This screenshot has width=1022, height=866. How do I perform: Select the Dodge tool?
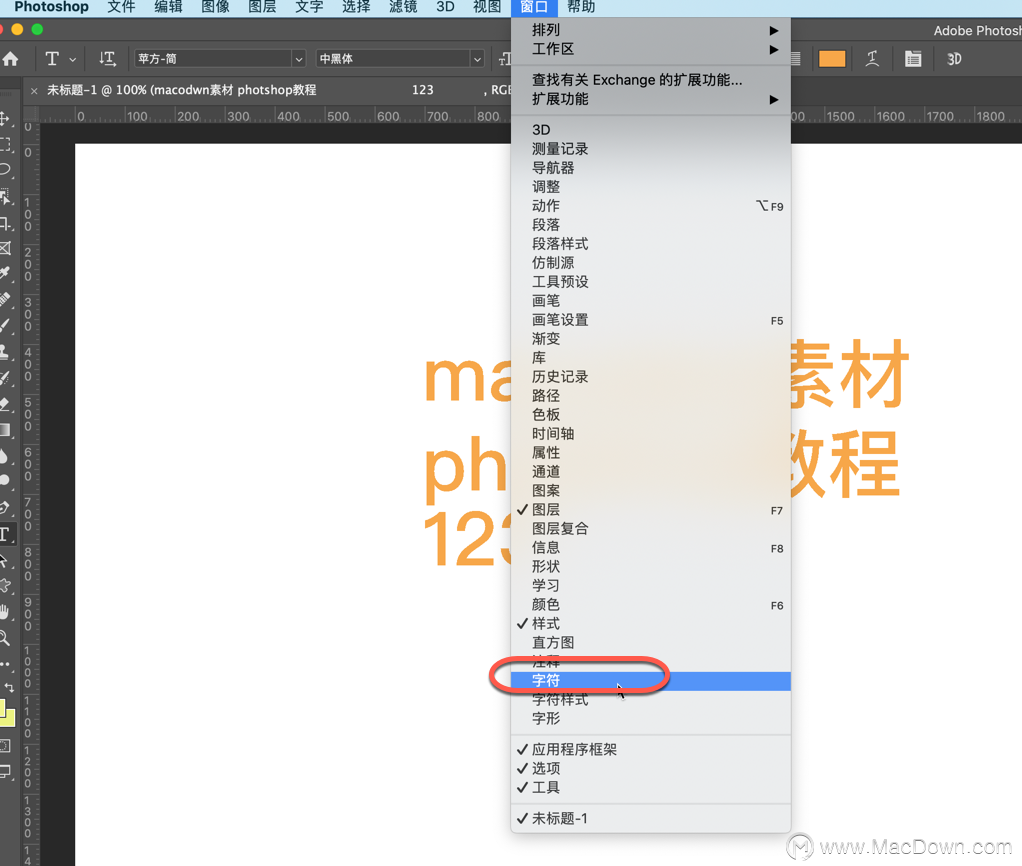pyautogui.click(x=5, y=482)
